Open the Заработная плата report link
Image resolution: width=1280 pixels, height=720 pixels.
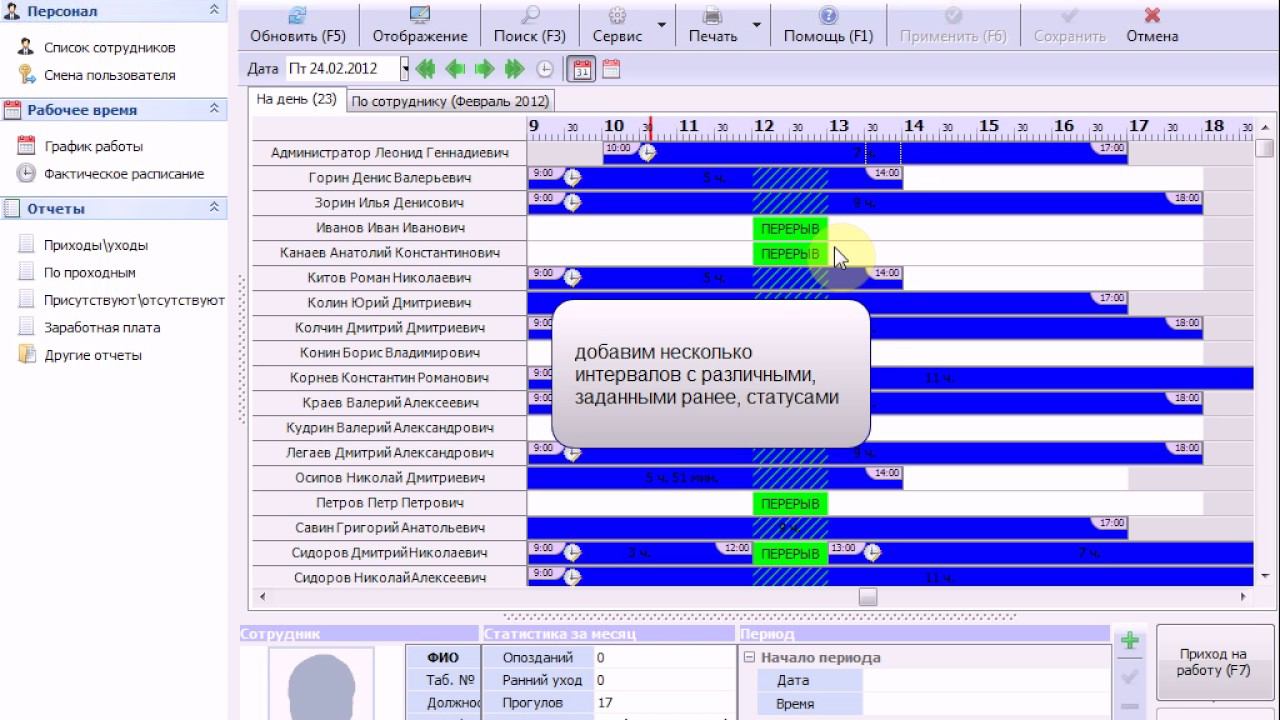101,327
